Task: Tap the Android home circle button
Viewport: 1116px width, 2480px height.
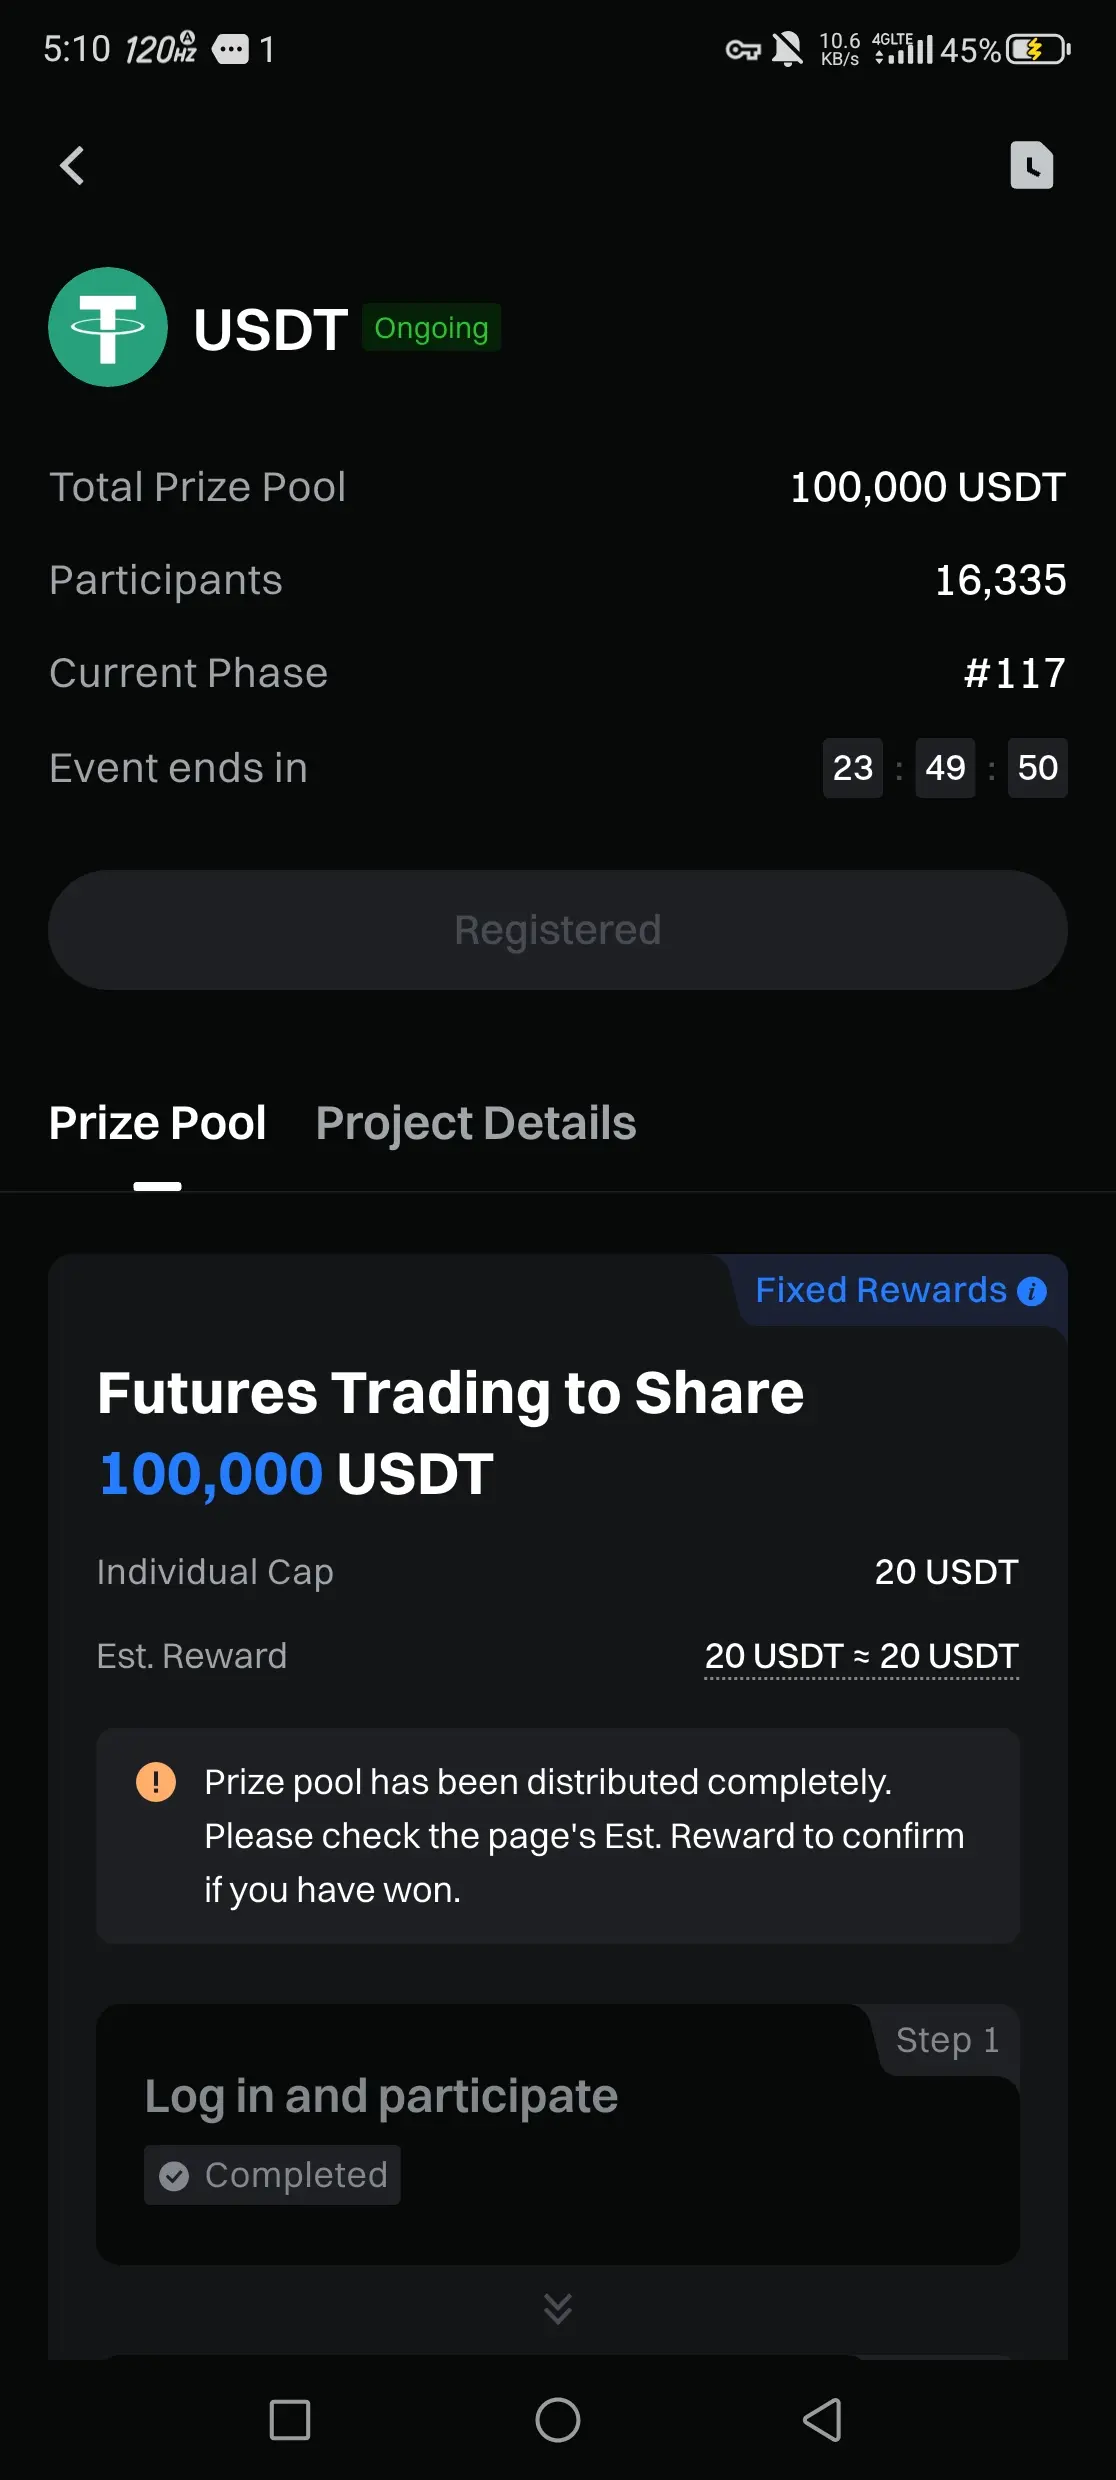Action: tap(558, 2420)
